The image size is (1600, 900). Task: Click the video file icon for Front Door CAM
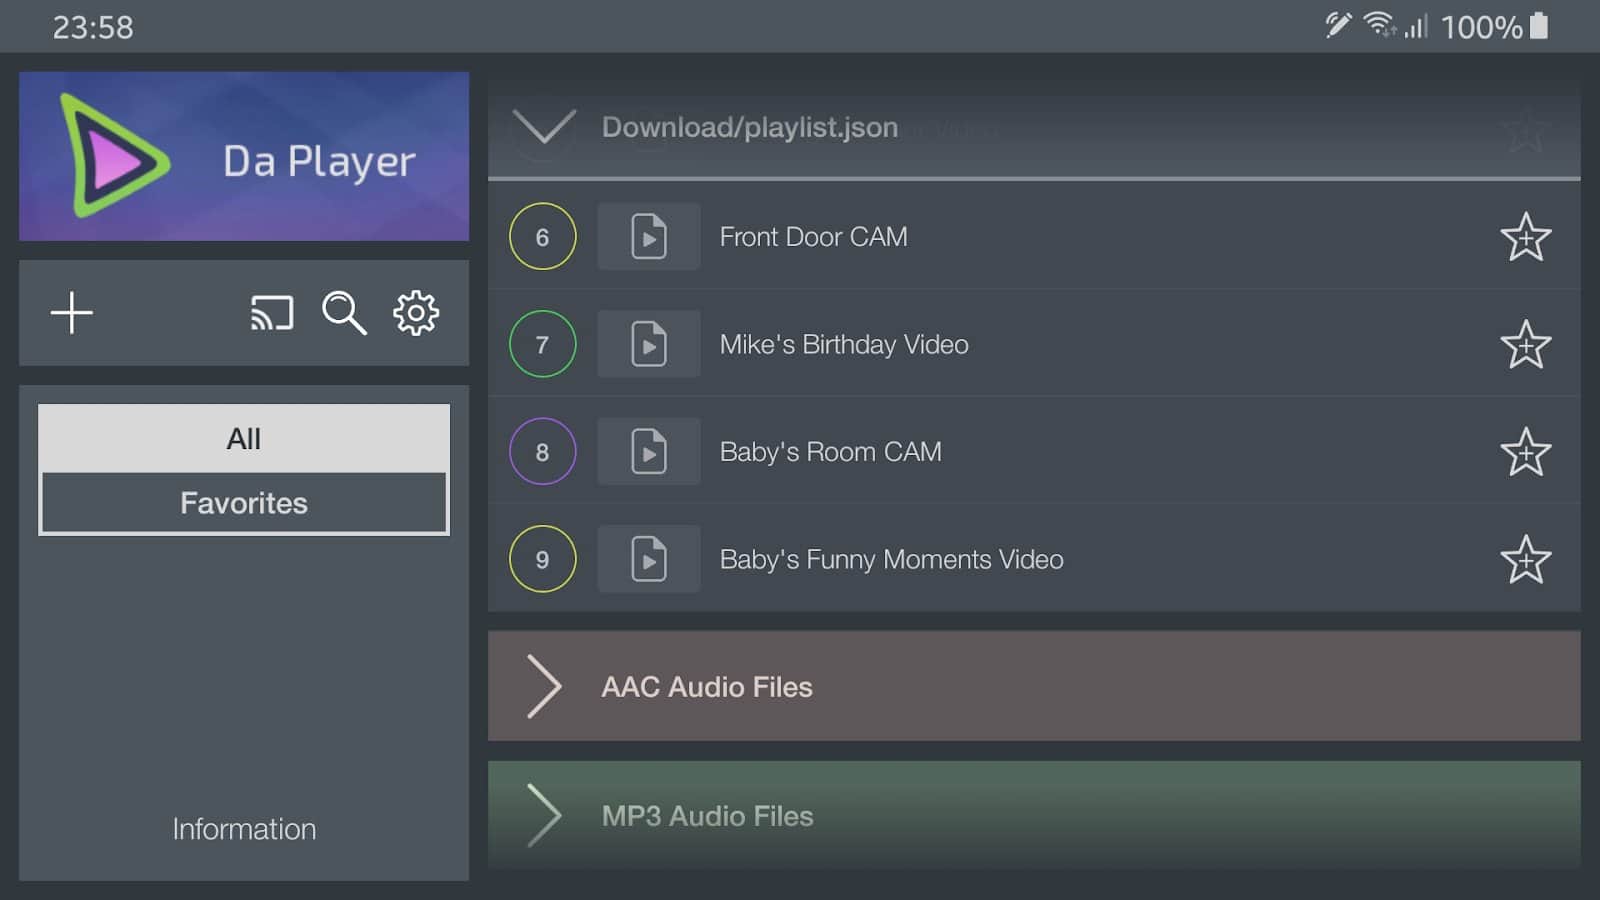tap(648, 237)
